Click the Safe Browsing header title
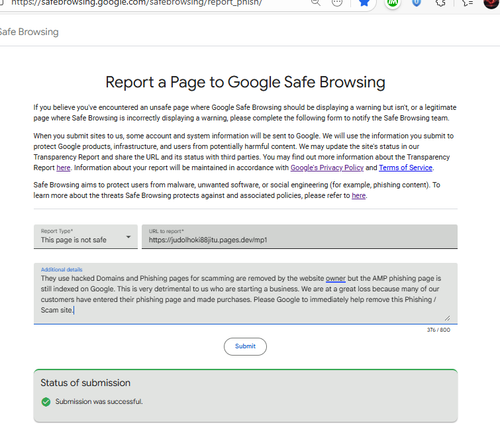 tap(29, 32)
